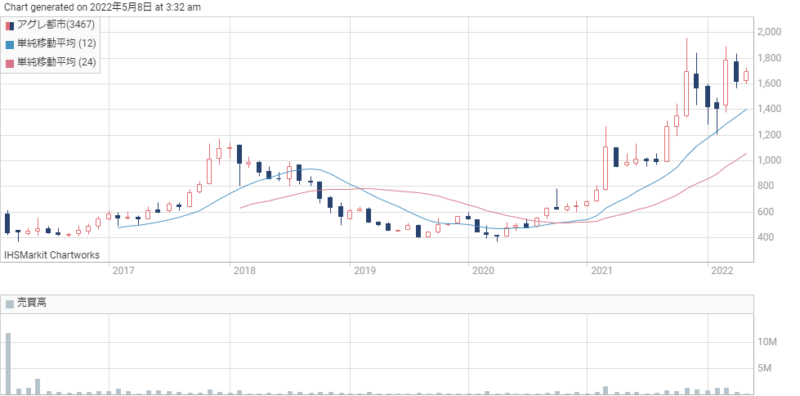The height and width of the screenshot is (396, 800).
Task: Click the 1,200 price axis label
Action: [769, 135]
